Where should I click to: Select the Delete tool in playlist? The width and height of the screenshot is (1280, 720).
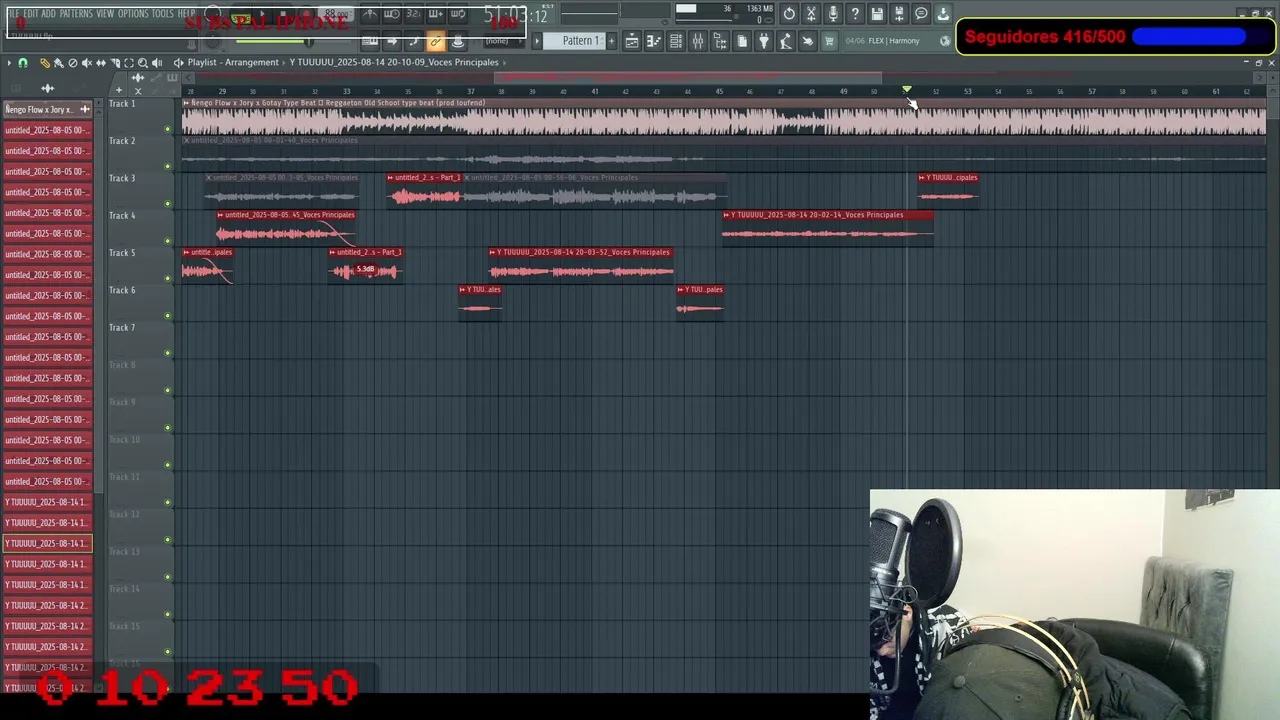[x=72, y=63]
